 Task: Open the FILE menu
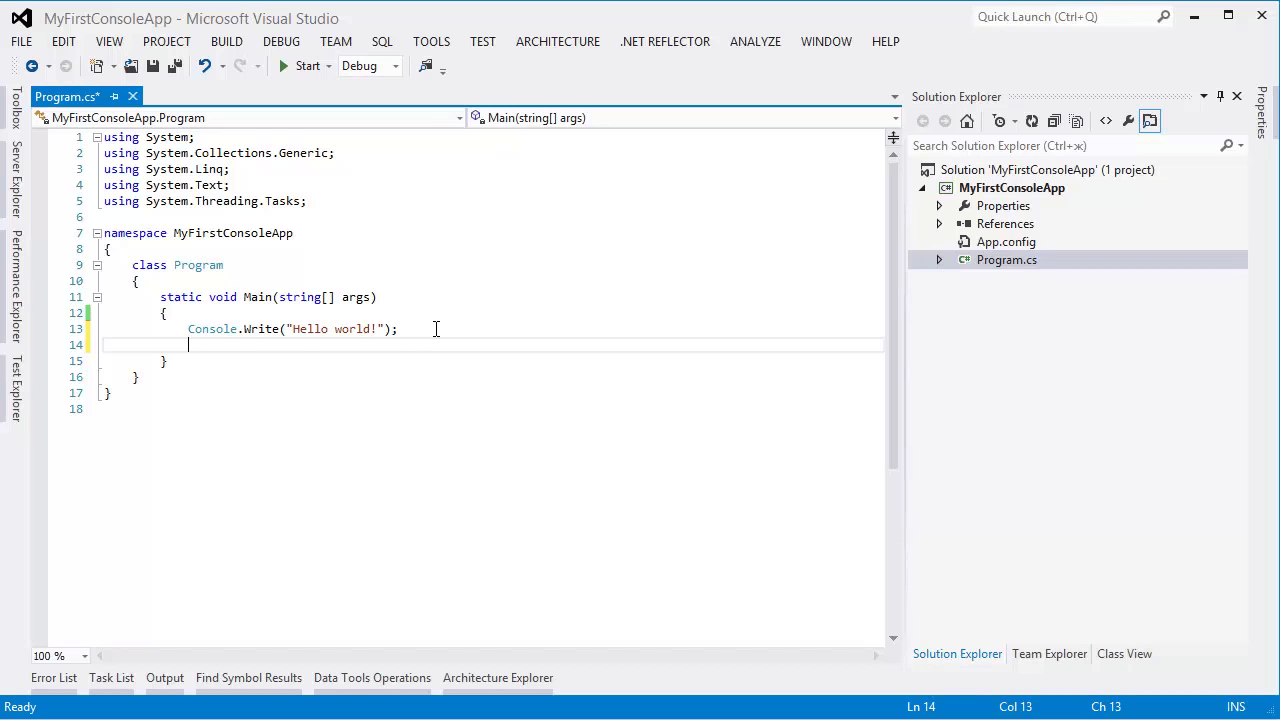point(22,41)
